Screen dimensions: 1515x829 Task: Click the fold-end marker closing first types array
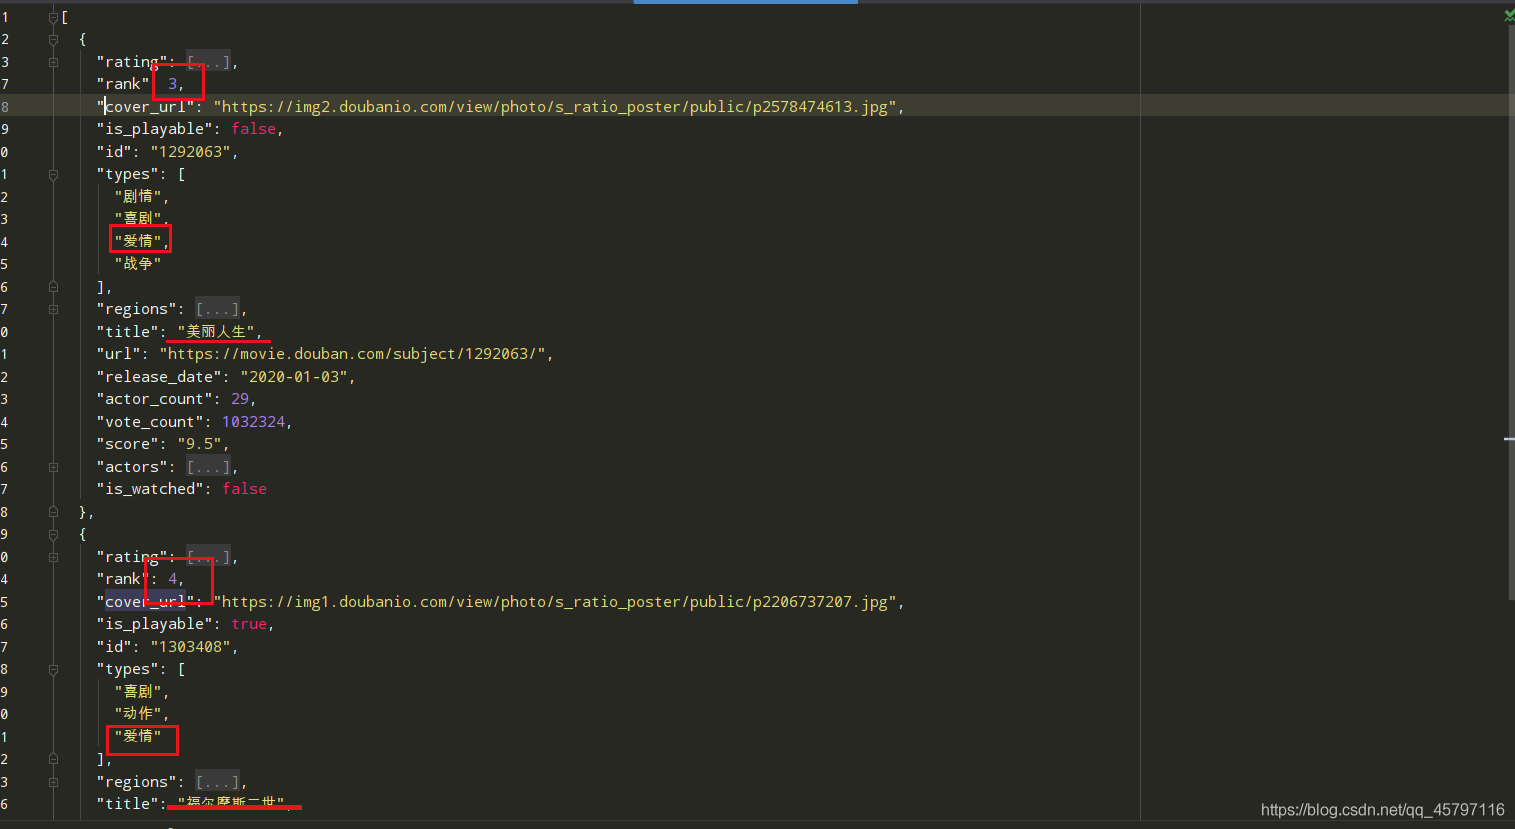53,287
